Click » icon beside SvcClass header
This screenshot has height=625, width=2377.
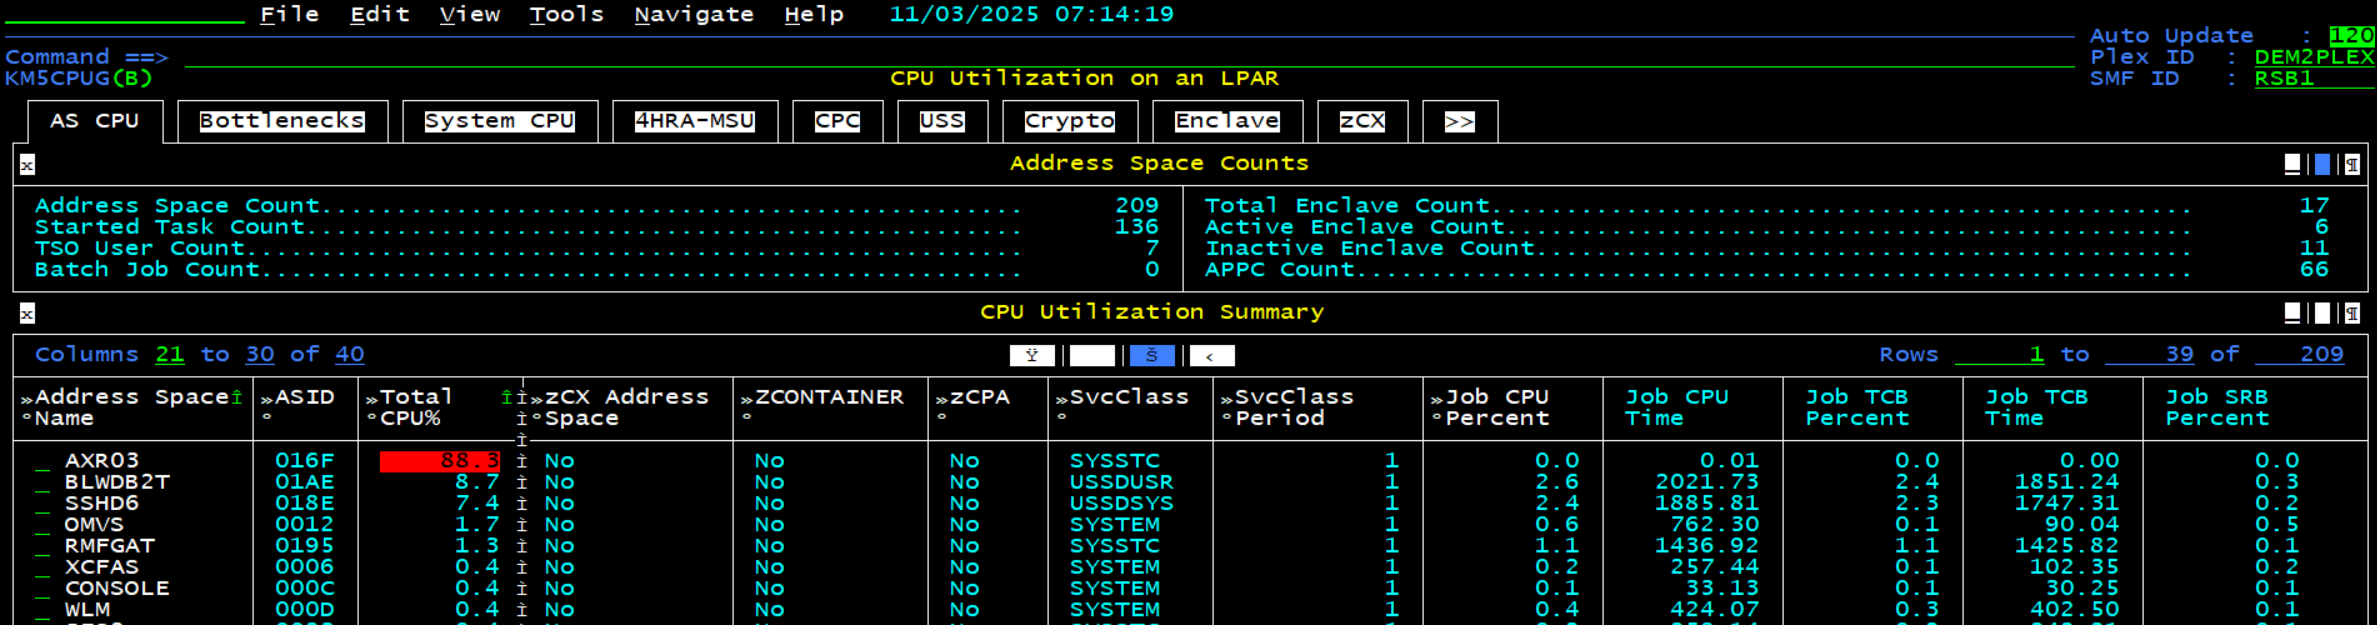pos(1062,399)
